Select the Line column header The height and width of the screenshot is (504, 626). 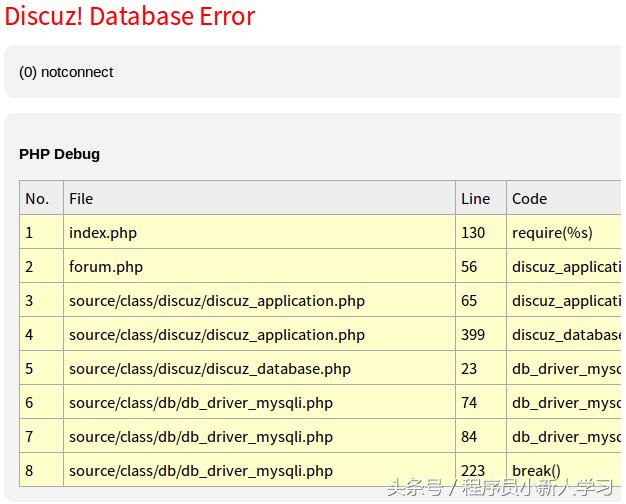click(475, 198)
